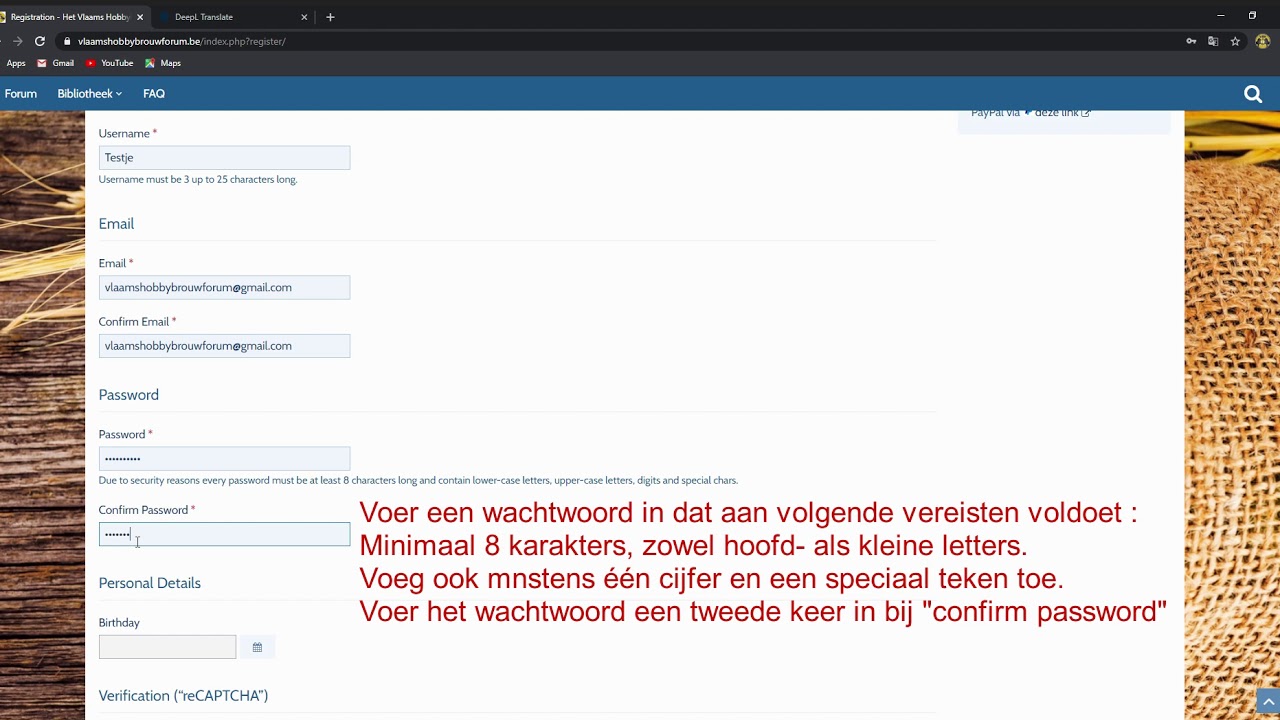1280x720 pixels.
Task: Focus the Confirm Password field
Action: 224,534
